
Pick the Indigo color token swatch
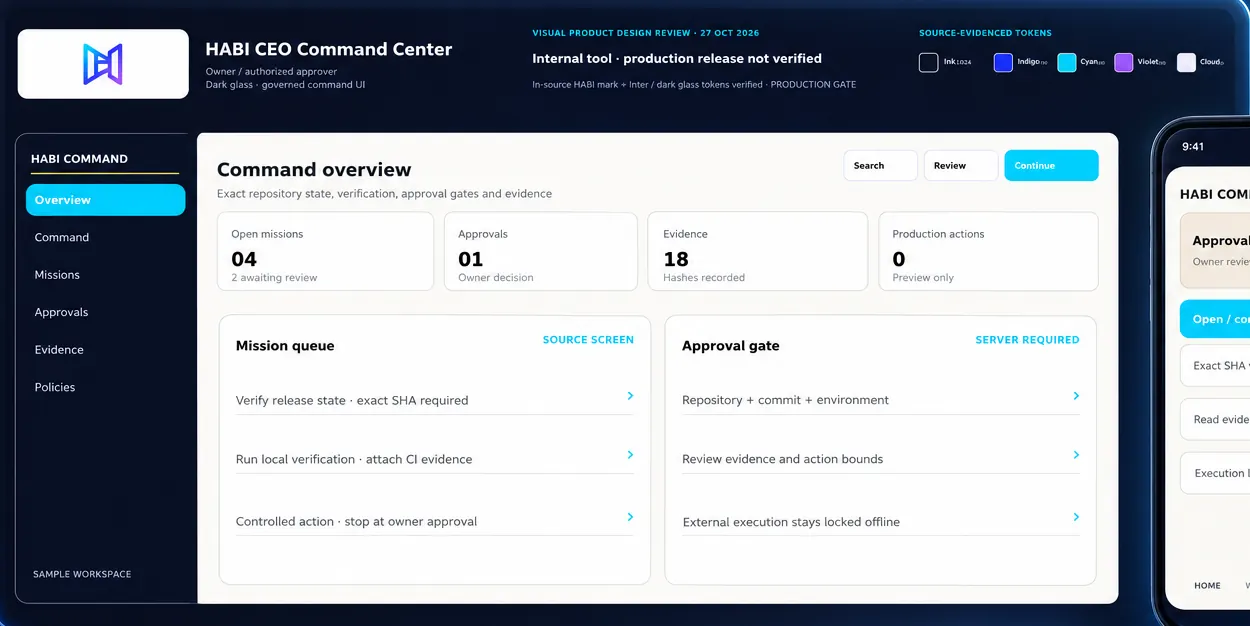click(1003, 63)
